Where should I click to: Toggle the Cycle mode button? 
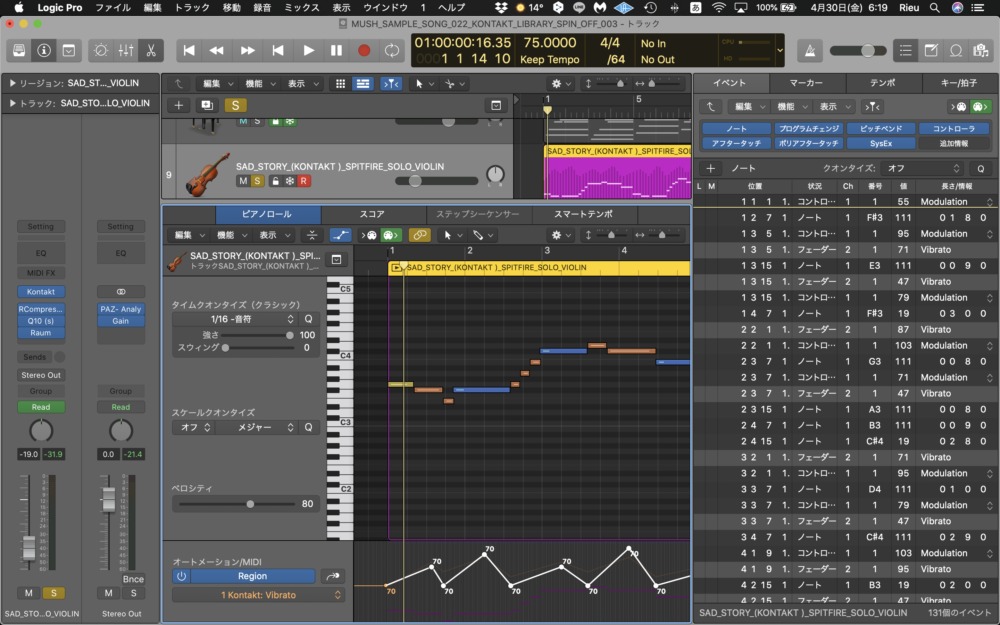point(391,50)
